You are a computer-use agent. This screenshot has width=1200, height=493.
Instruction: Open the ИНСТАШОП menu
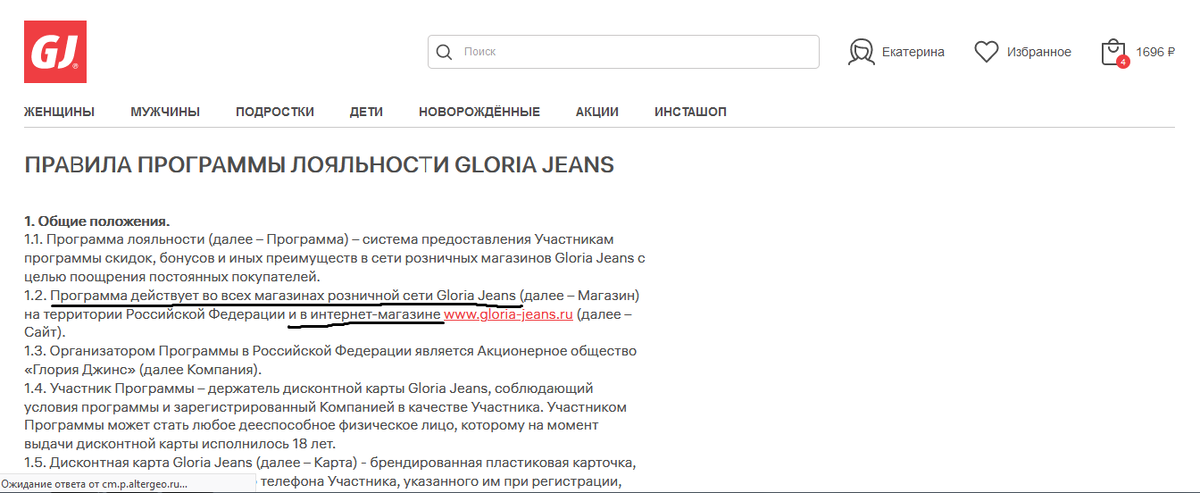pos(690,111)
